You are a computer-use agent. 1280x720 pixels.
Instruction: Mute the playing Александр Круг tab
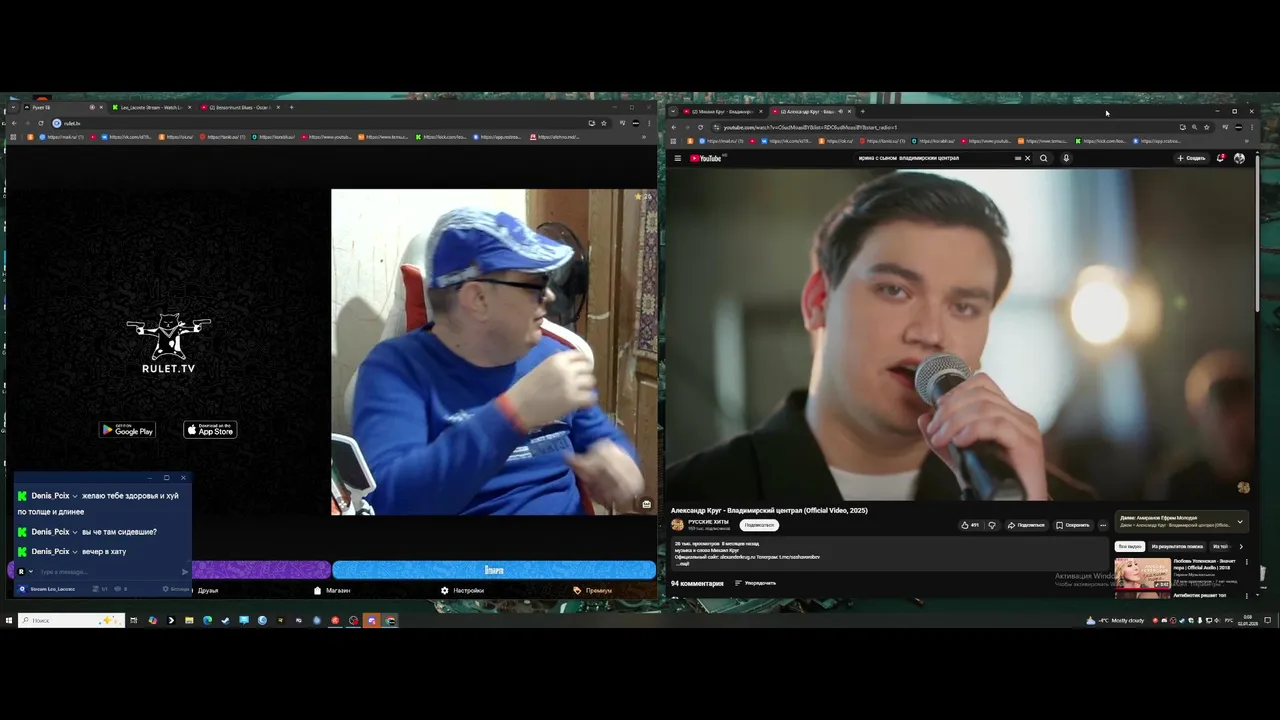pyautogui.click(x=840, y=111)
